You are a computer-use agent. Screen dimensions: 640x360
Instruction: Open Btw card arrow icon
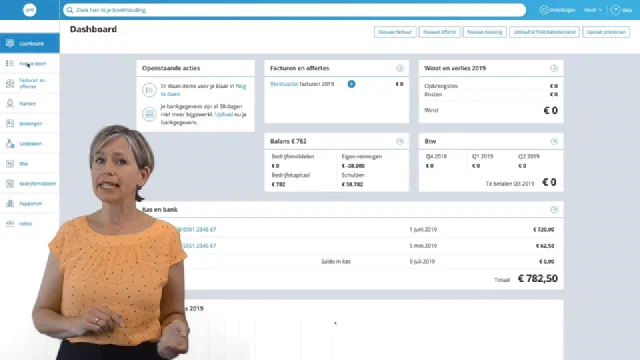click(554, 141)
